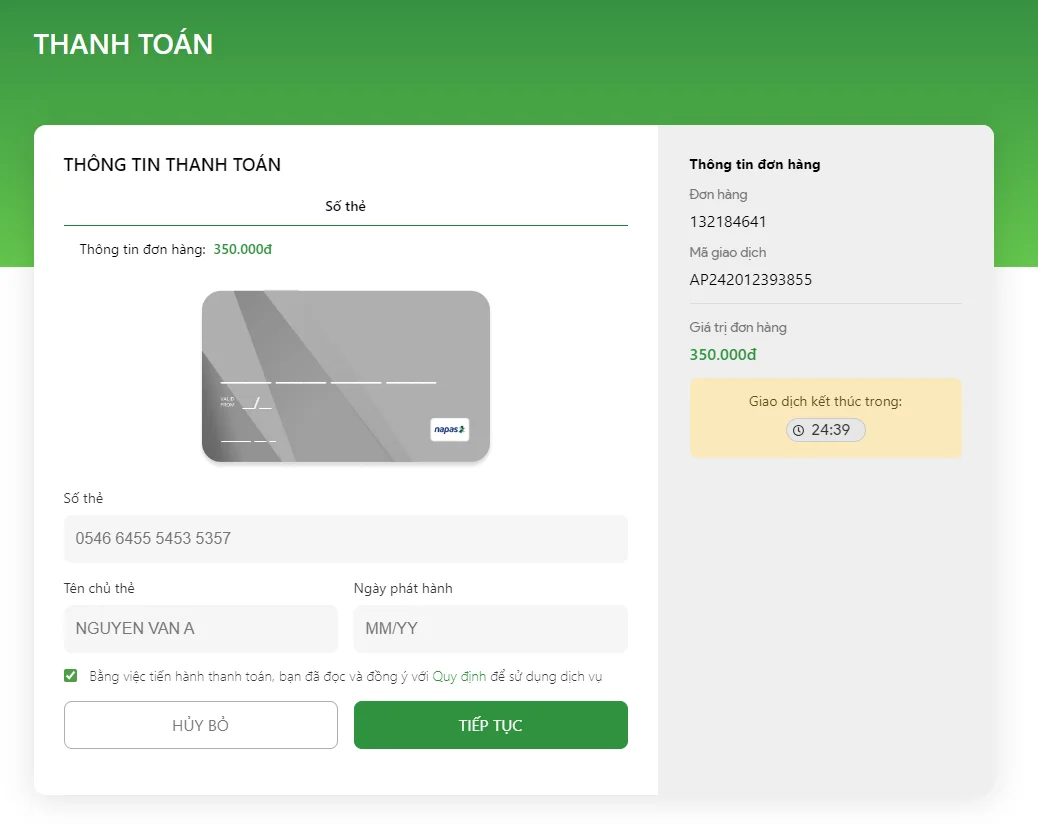The image size is (1038, 824).
Task: Click the napas logo on the card
Action: (x=449, y=430)
